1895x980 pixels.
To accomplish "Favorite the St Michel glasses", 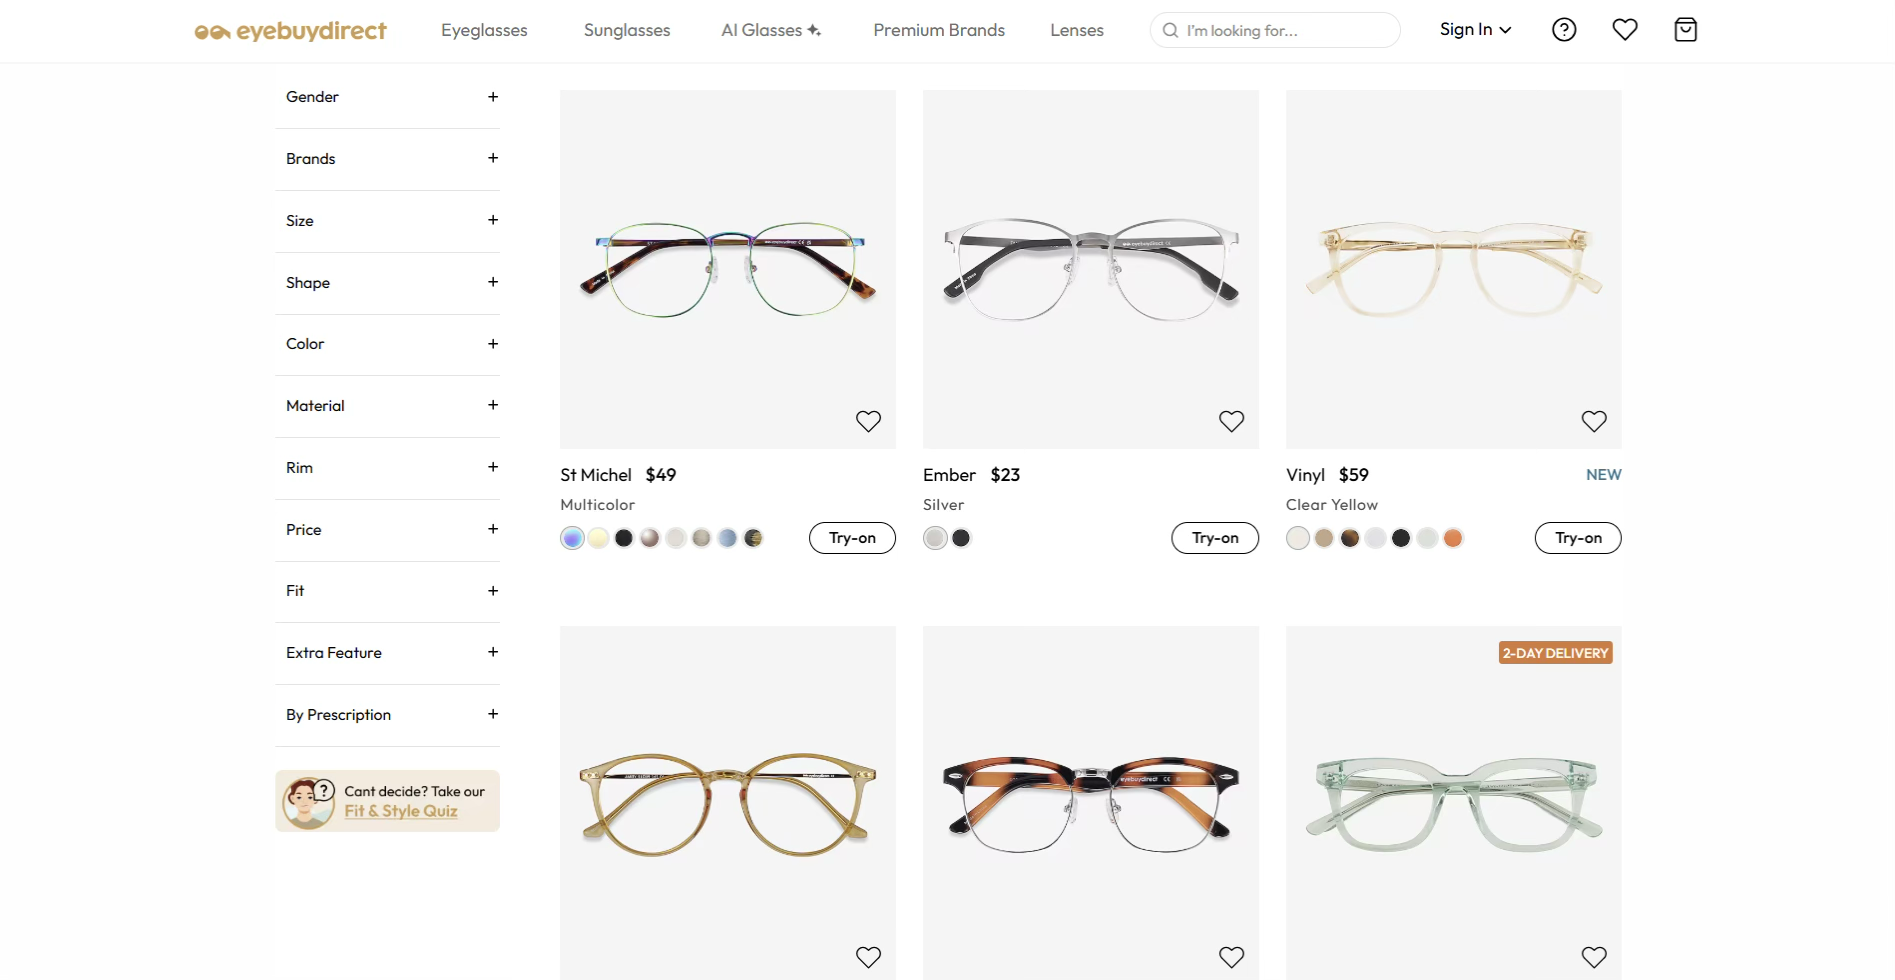I will tap(868, 421).
